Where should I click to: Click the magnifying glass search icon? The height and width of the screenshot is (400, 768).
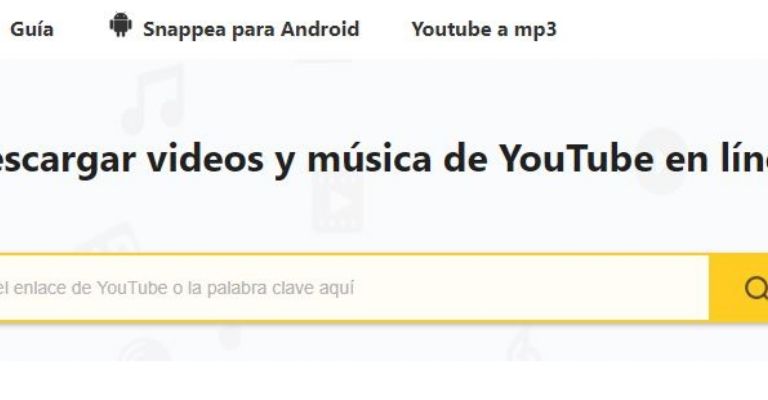tap(757, 288)
